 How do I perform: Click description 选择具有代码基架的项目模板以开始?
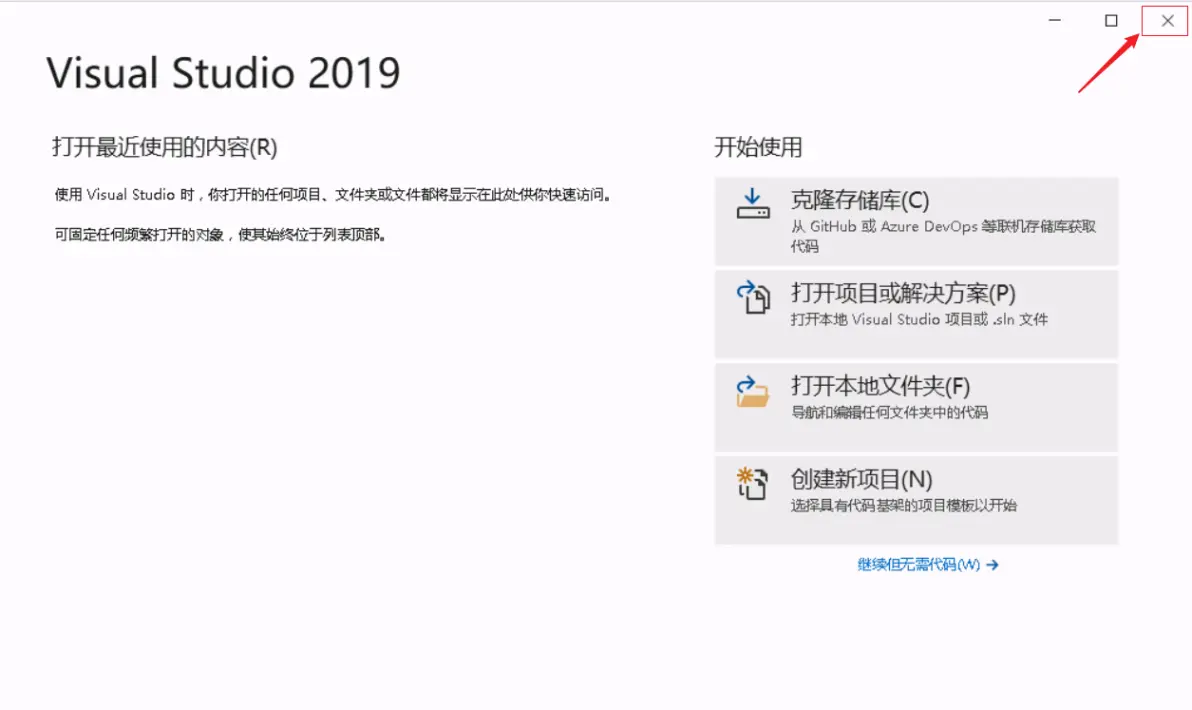(904, 505)
